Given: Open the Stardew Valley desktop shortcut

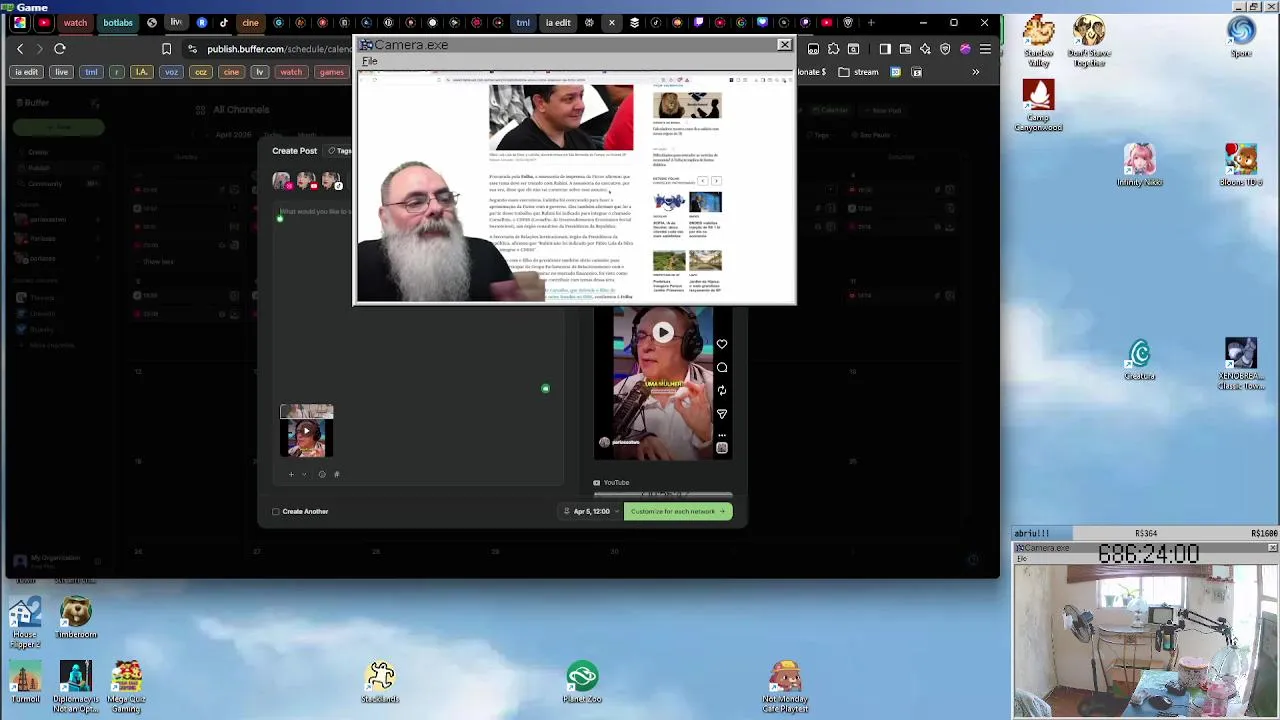Looking at the screenshot, I should (x=1039, y=41).
